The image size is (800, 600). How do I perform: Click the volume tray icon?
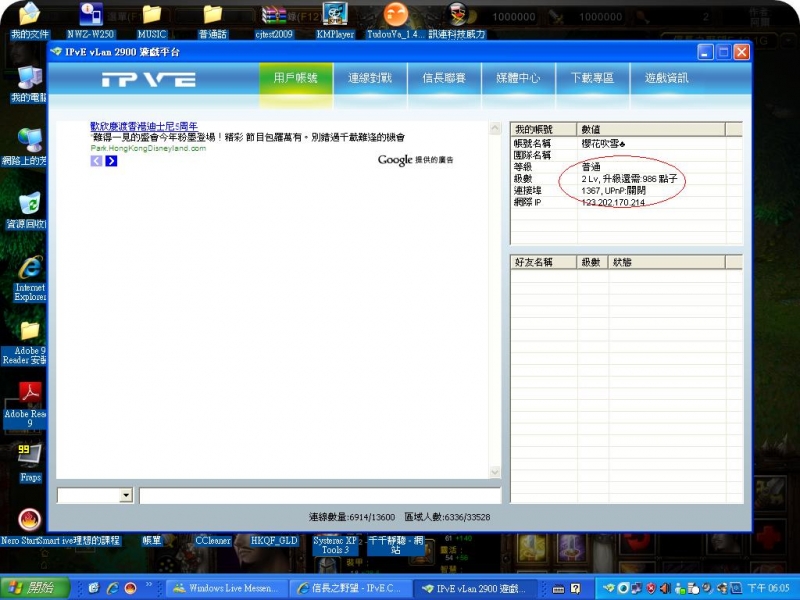click(666, 588)
